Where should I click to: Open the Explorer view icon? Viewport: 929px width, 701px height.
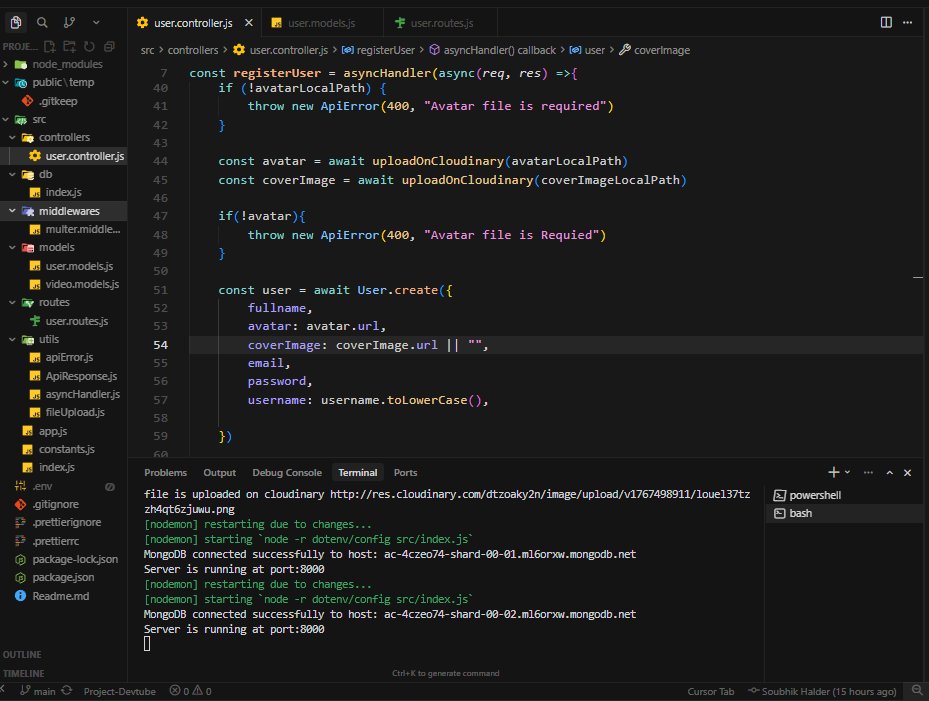click(x=16, y=23)
